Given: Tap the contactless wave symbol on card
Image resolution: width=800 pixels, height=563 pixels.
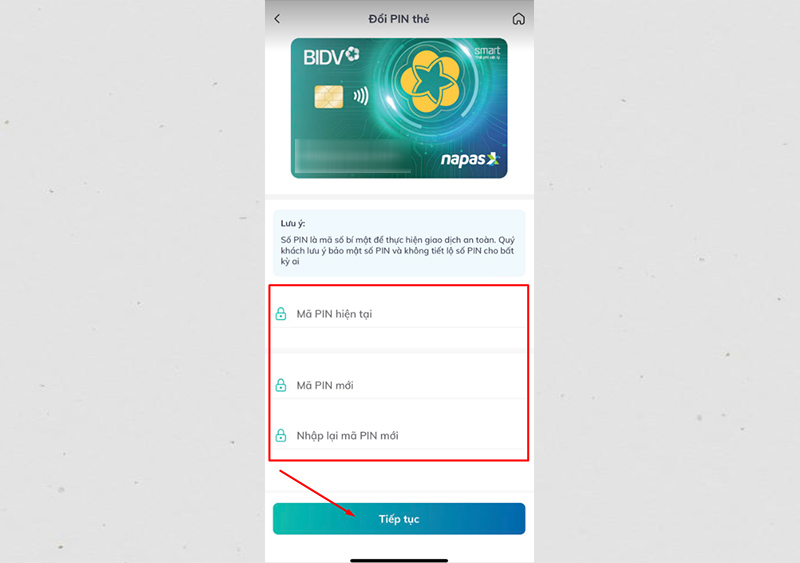Looking at the screenshot, I should coord(361,95).
